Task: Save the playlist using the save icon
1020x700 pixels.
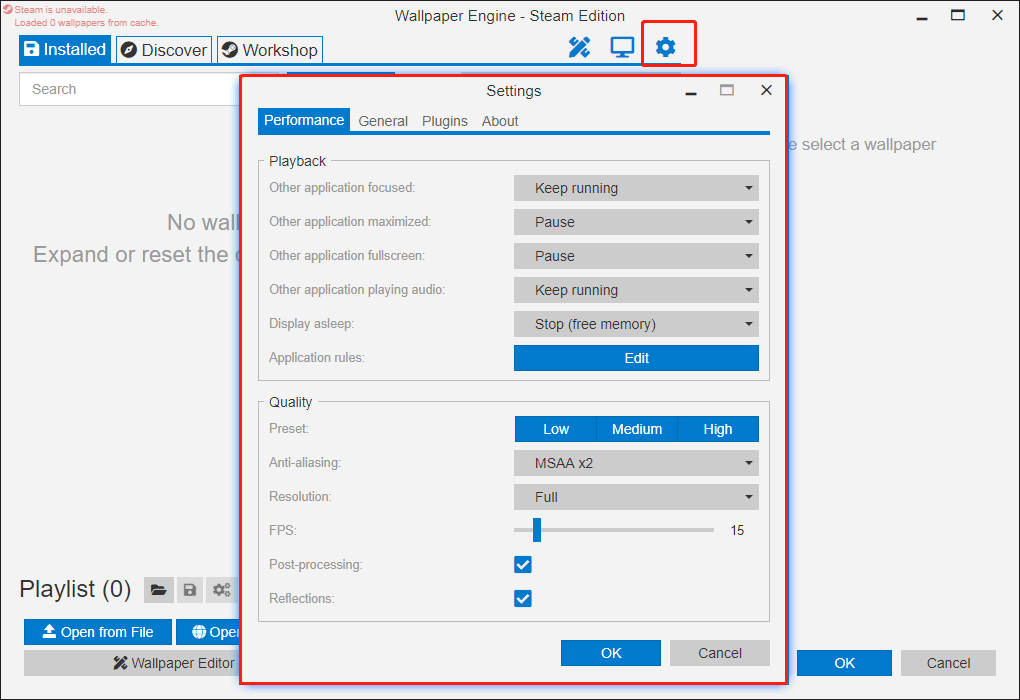Action: click(x=190, y=589)
